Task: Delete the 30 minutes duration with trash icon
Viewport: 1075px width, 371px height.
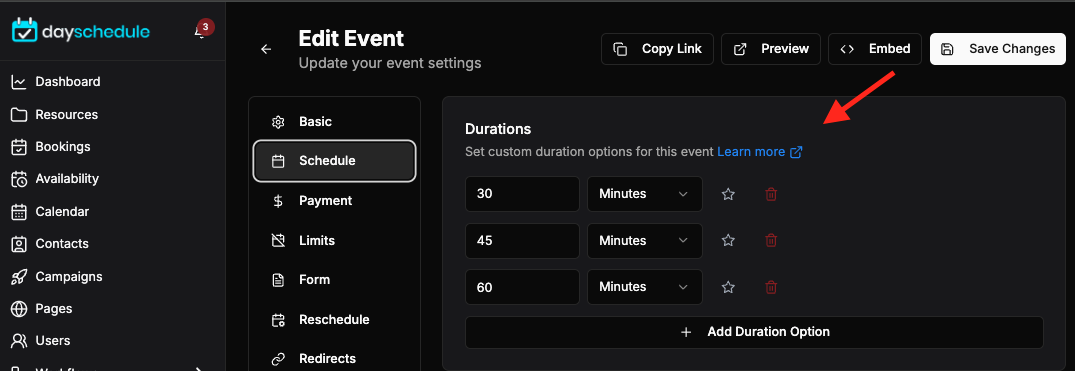Action: tap(771, 194)
